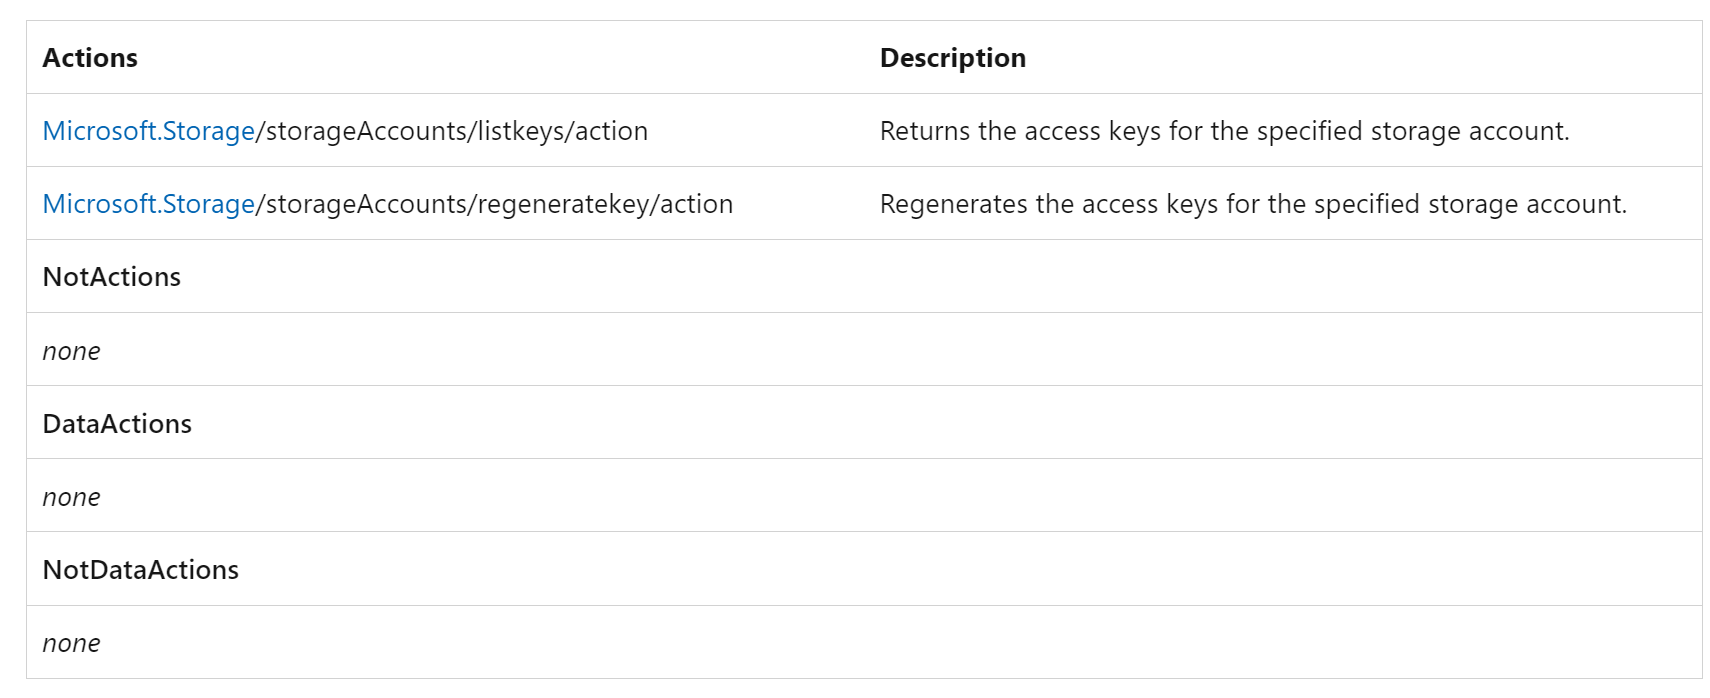Select the NotDataActions section heading

click(141, 570)
